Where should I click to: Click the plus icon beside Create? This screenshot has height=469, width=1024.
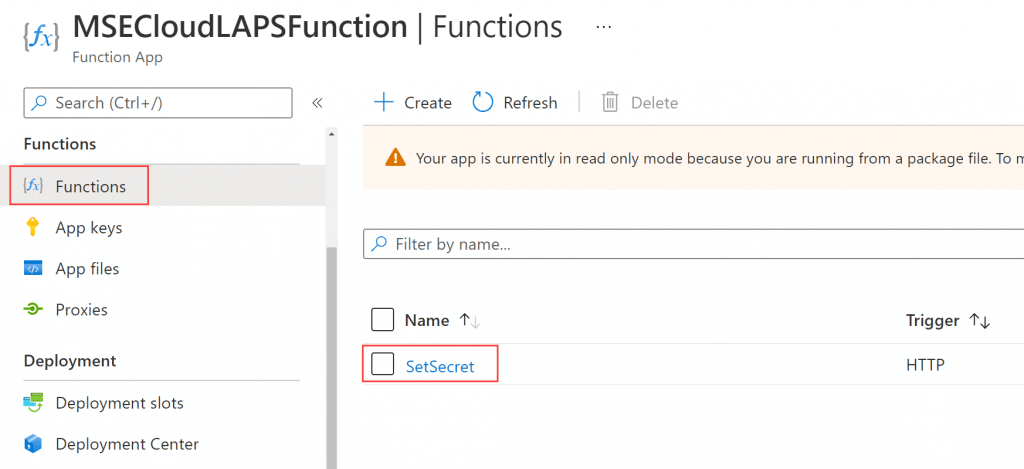(383, 103)
